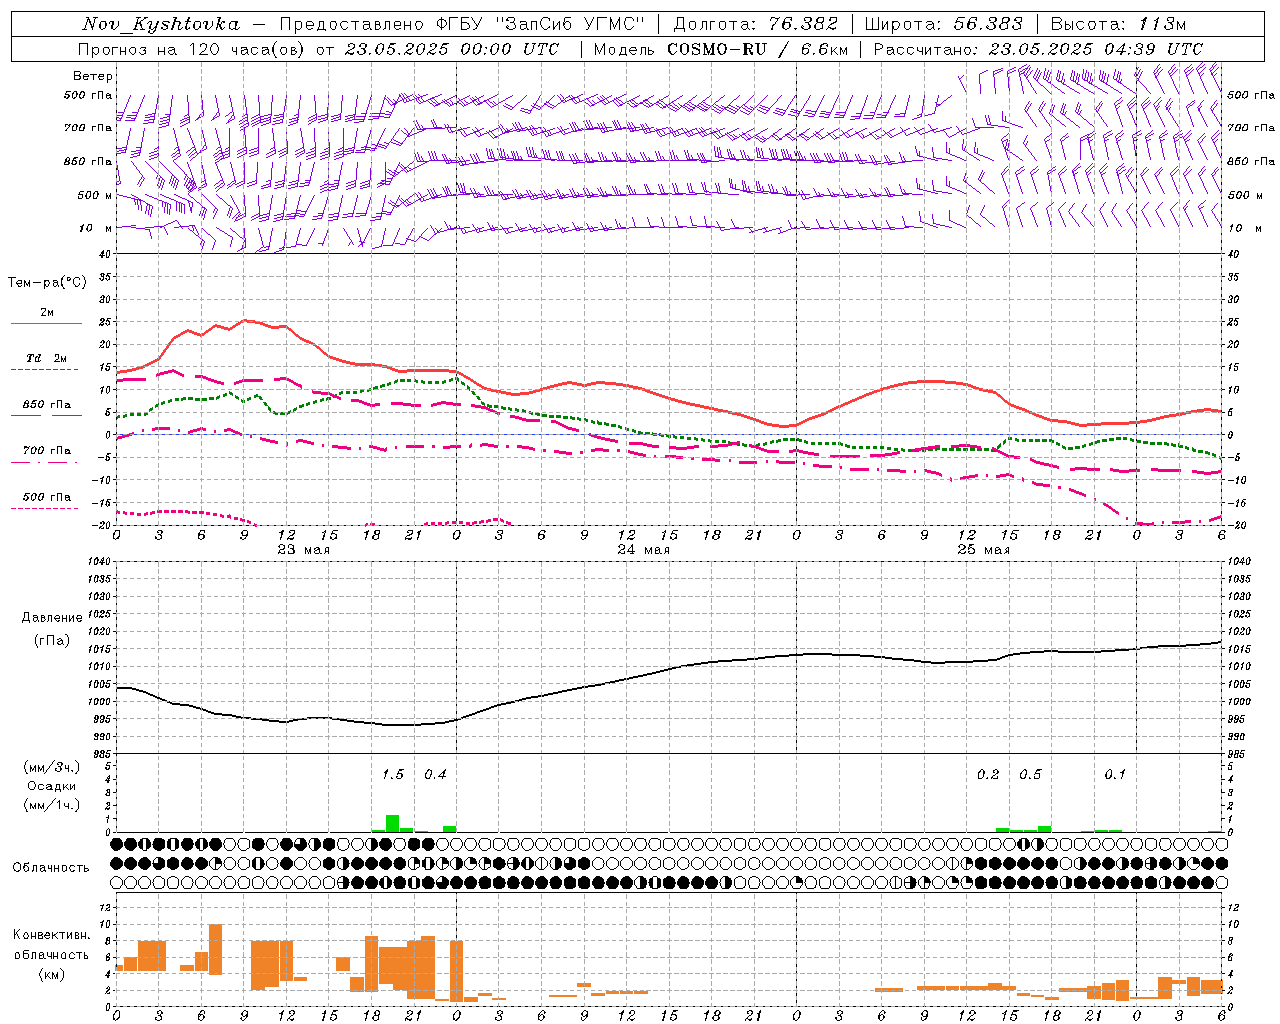The width and height of the screenshot is (1280, 1024).
Task: Select 'Прогноз на 120 часа(ов)' forecast text
Action: [x=192, y=49]
